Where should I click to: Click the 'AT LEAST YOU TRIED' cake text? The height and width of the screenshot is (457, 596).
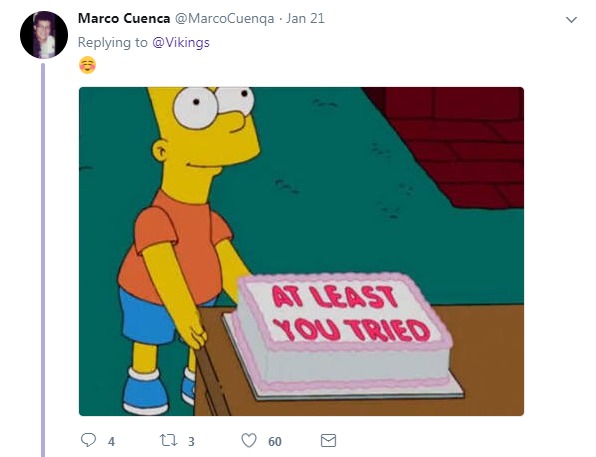351,314
